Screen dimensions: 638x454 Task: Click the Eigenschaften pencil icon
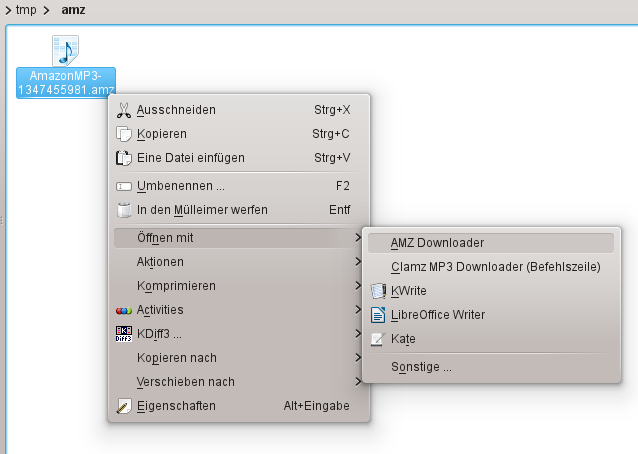point(124,406)
